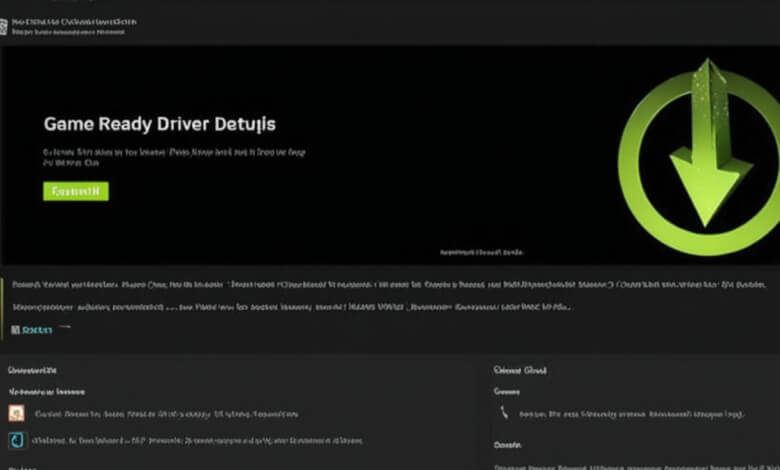Click the yellow vertical bar beside the paragraph
Screen dimensions: 780x470
tap(2, 309)
